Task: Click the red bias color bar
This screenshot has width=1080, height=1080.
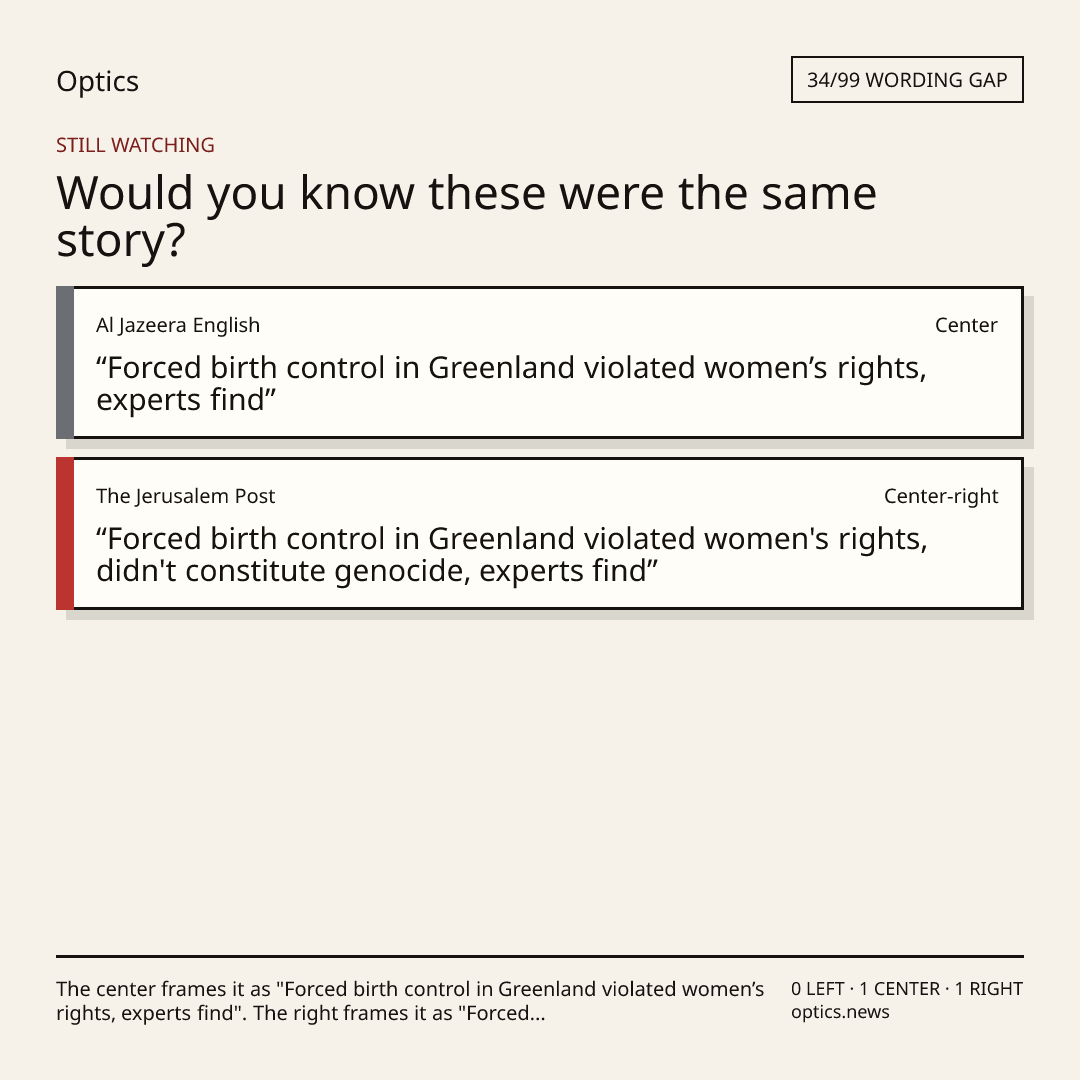Action: pyautogui.click(x=65, y=533)
